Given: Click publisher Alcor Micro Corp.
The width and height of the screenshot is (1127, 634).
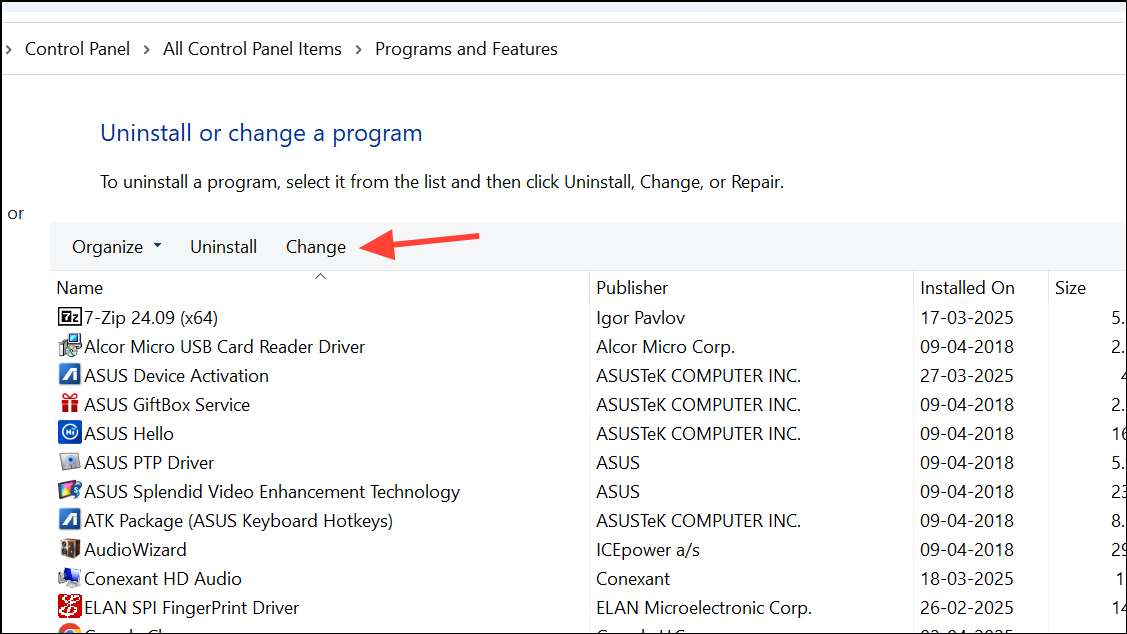Looking at the screenshot, I should tap(666, 346).
